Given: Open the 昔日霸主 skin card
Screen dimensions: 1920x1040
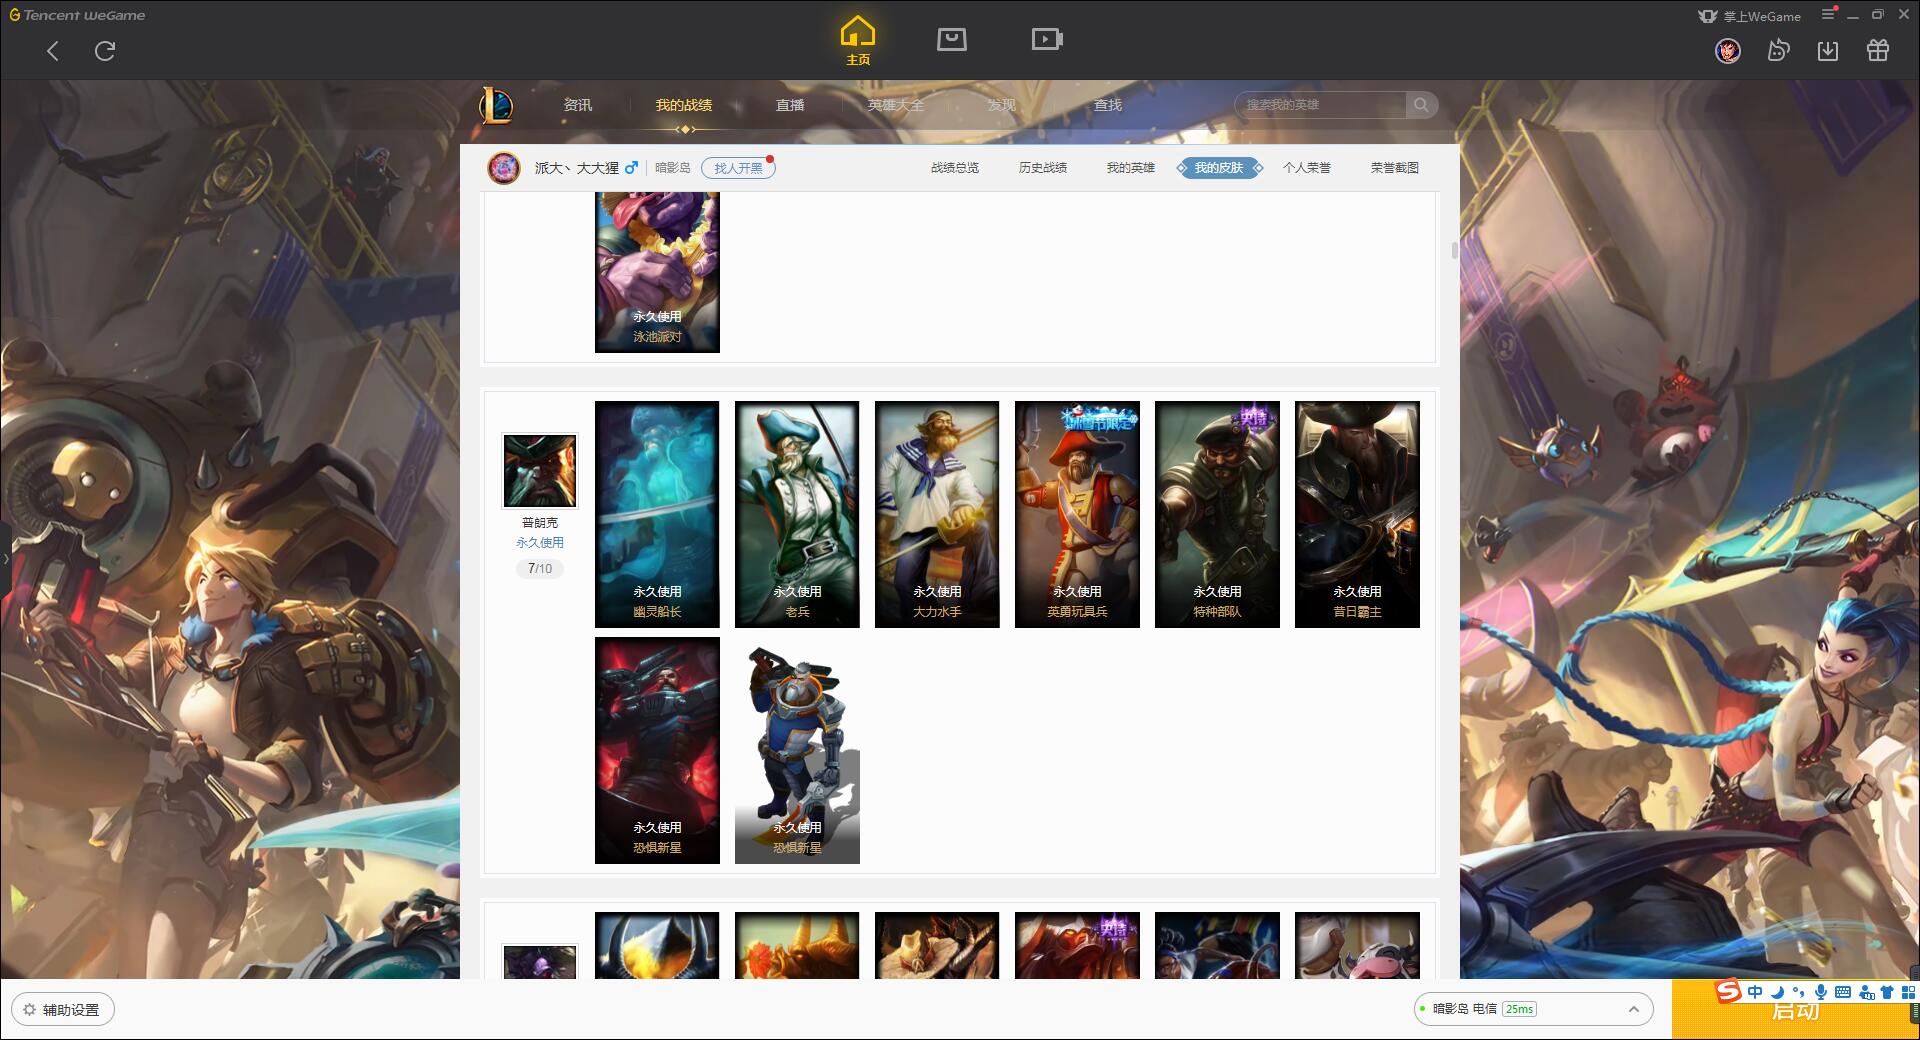Looking at the screenshot, I should (1357, 514).
